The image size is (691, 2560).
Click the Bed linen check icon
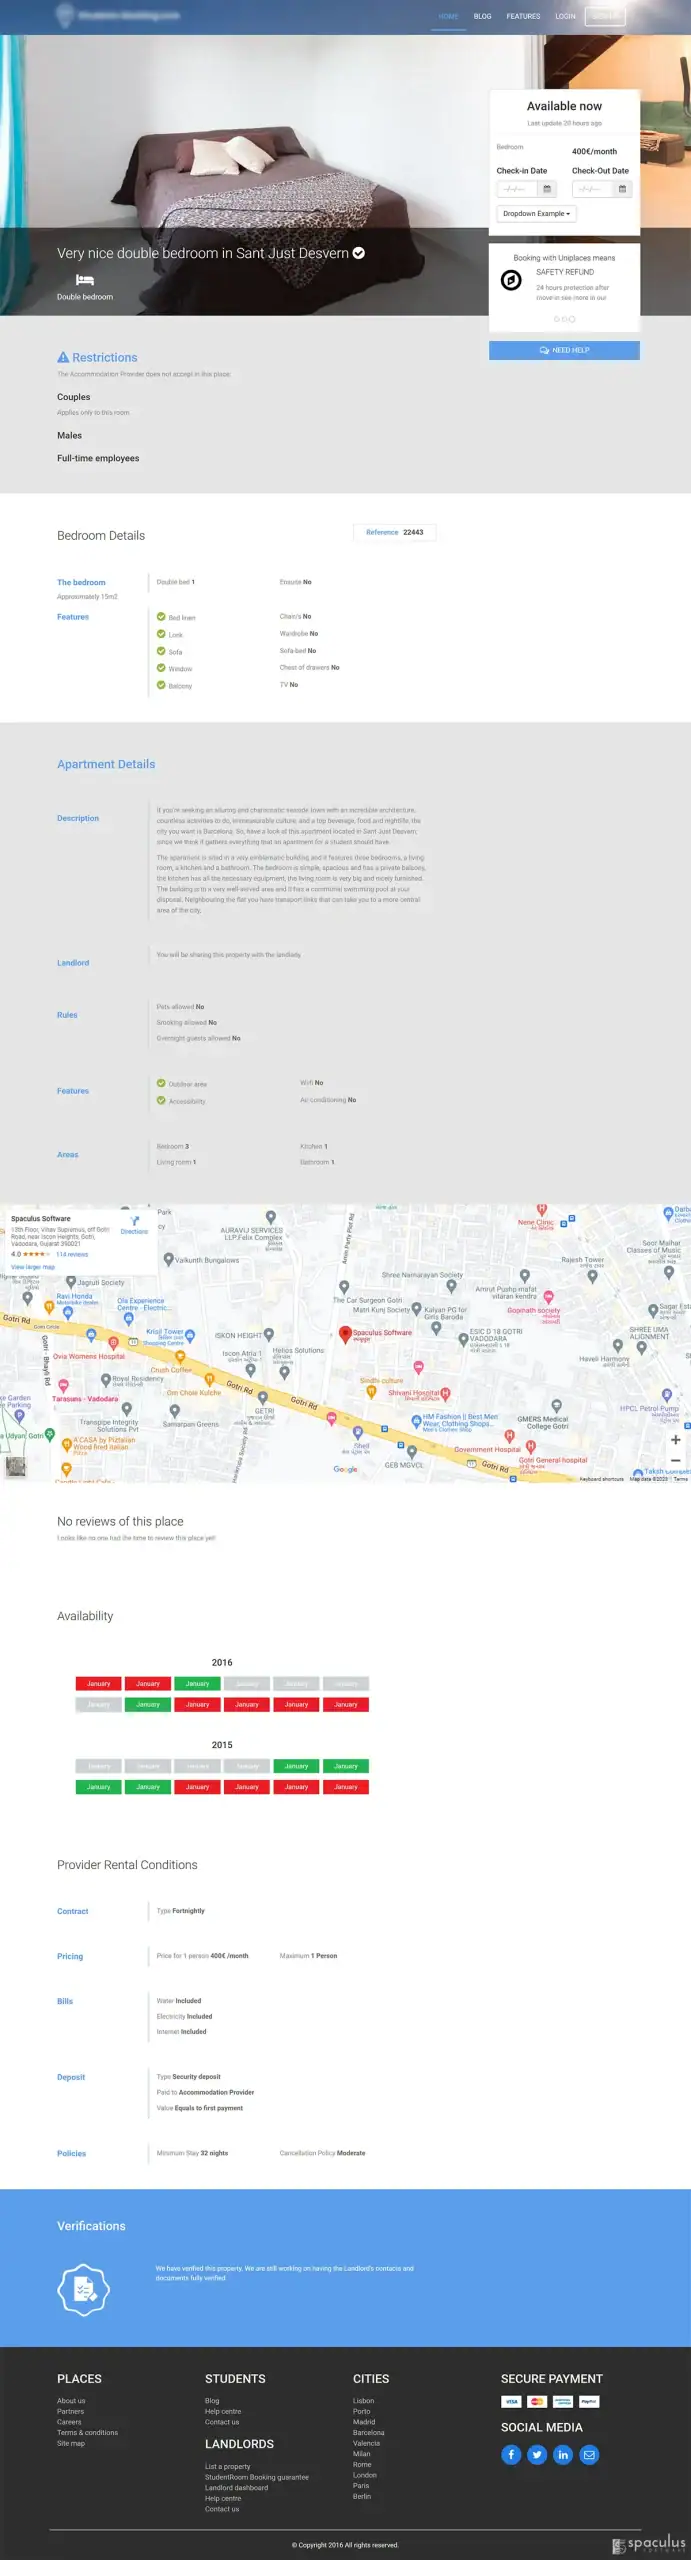click(161, 617)
